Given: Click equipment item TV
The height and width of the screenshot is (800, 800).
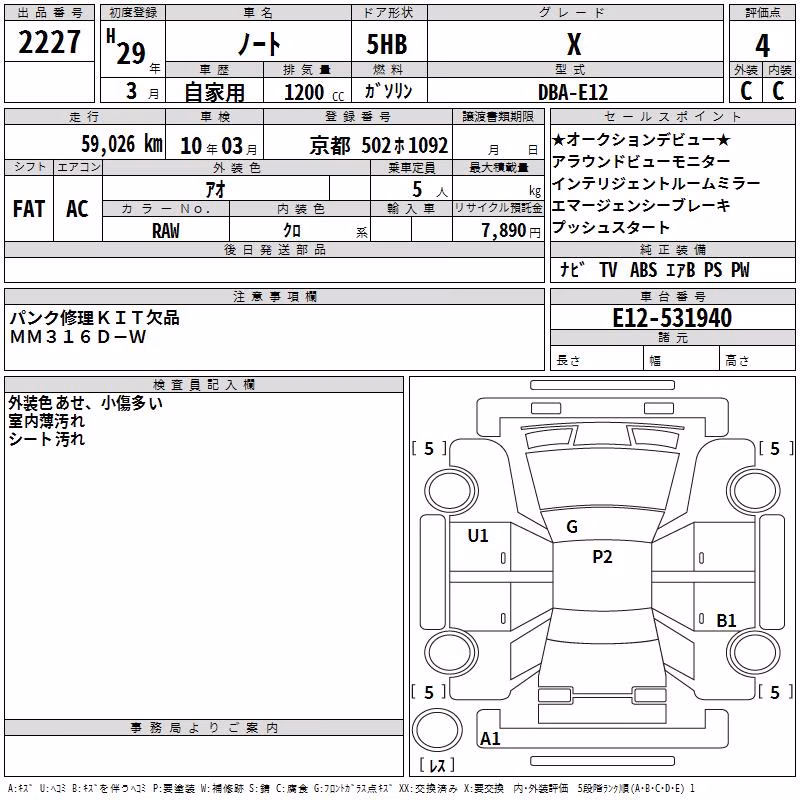Looking at the screenshot, I should (x=608, y=269).
